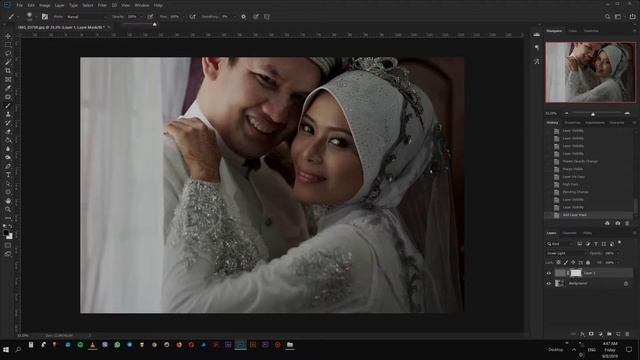Image resolution: width=640 pixels, height=360 pixels.
Task: Toggle the layer filtering switch
Action: point(620,243)
